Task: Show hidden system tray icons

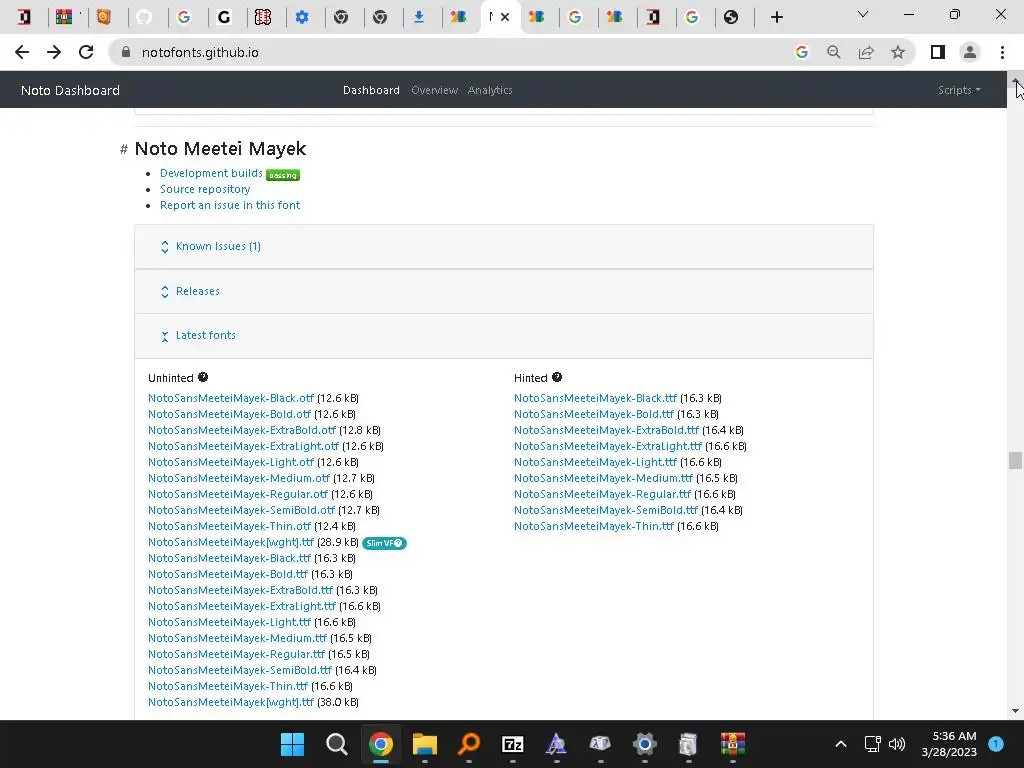Action: click(840, 744)
